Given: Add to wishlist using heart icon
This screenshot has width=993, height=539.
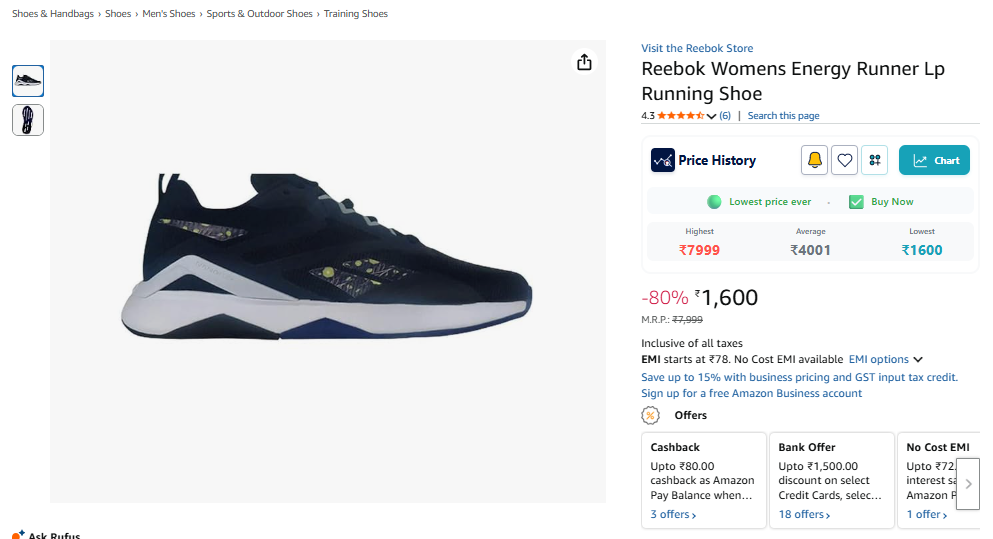Looking at the screenshot, I should [844, 160].
